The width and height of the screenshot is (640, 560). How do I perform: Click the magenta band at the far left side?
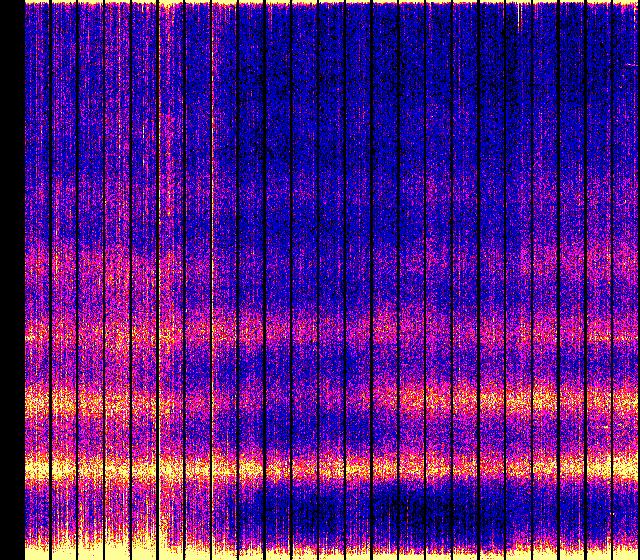38,332
